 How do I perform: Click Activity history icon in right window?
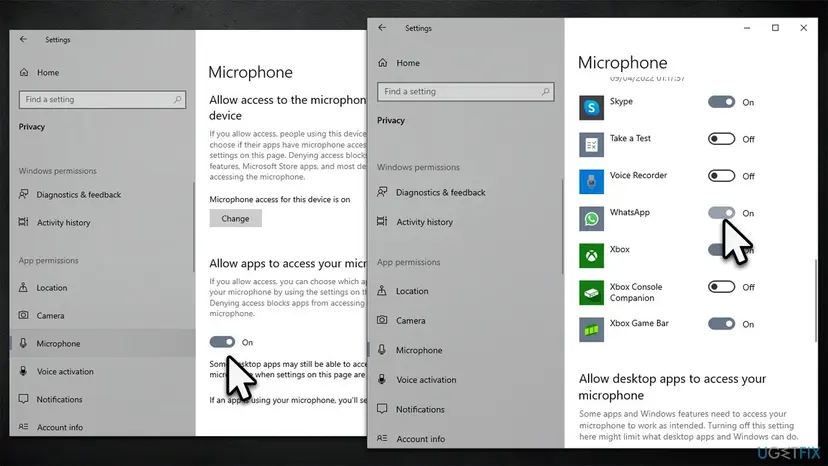point(382,222)
